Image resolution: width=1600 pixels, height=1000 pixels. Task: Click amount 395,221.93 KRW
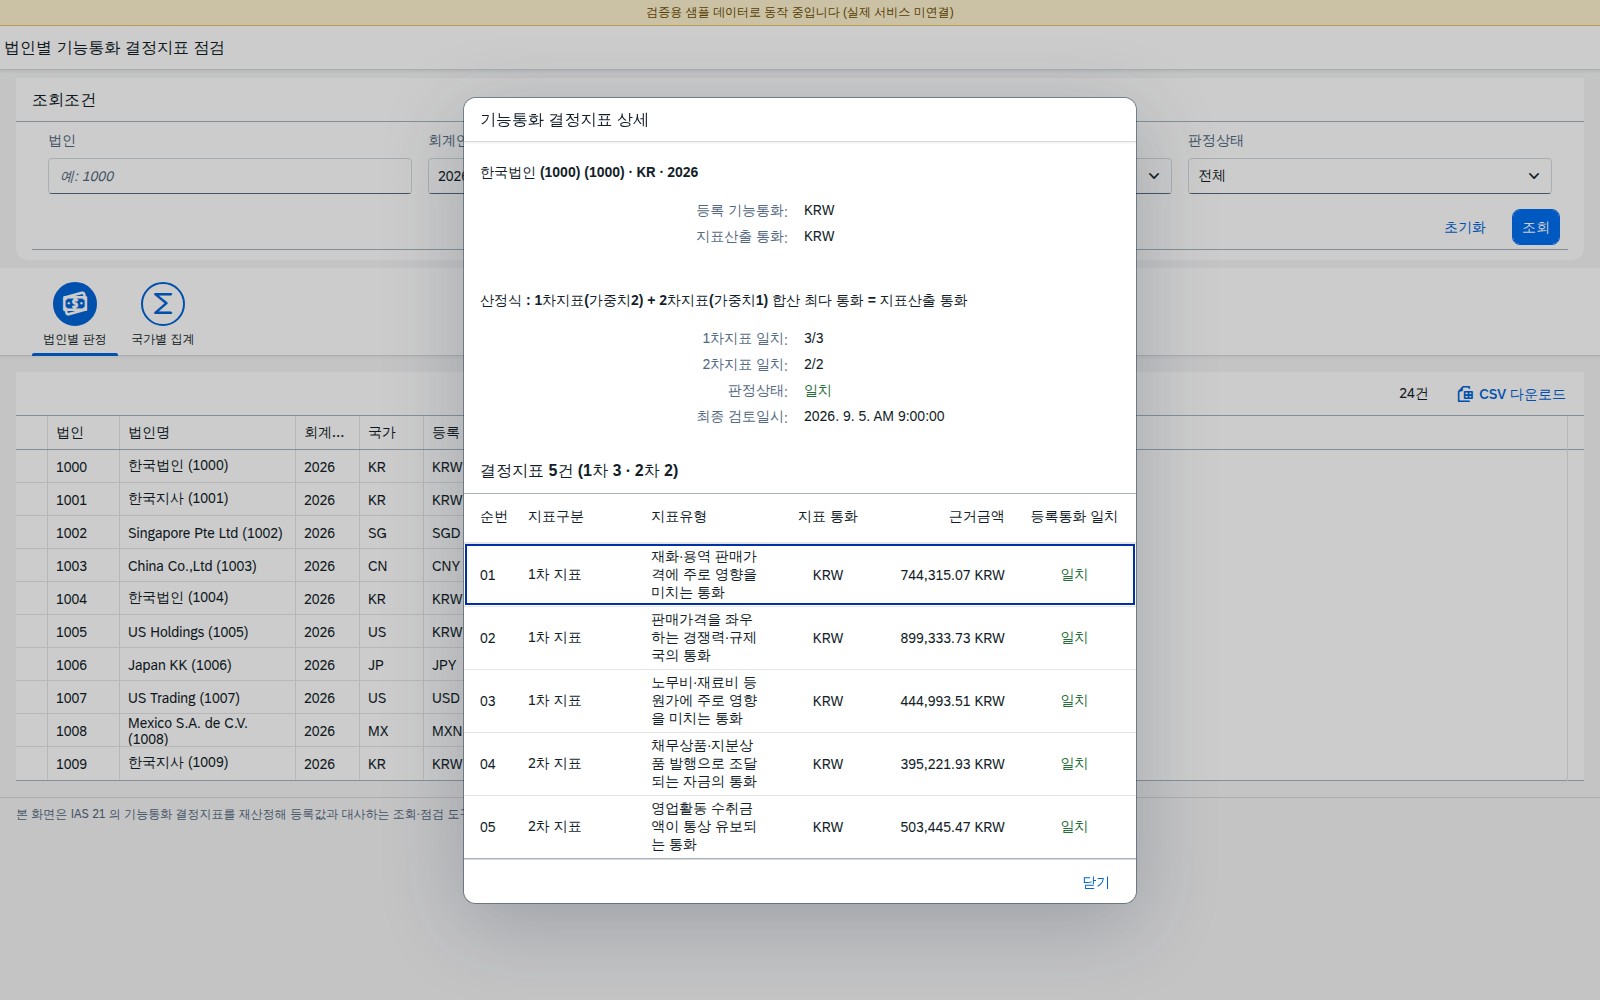coord(952,764)
